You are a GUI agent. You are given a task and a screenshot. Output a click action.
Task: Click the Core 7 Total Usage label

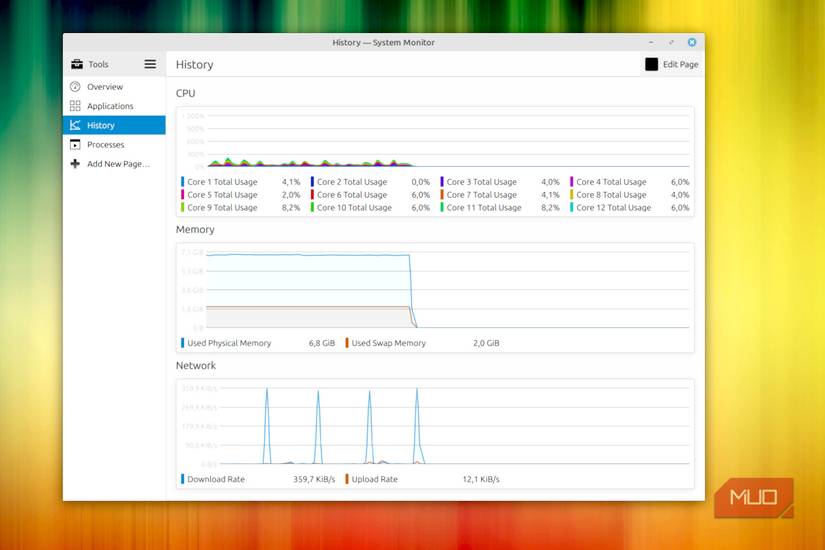(481, 195)
